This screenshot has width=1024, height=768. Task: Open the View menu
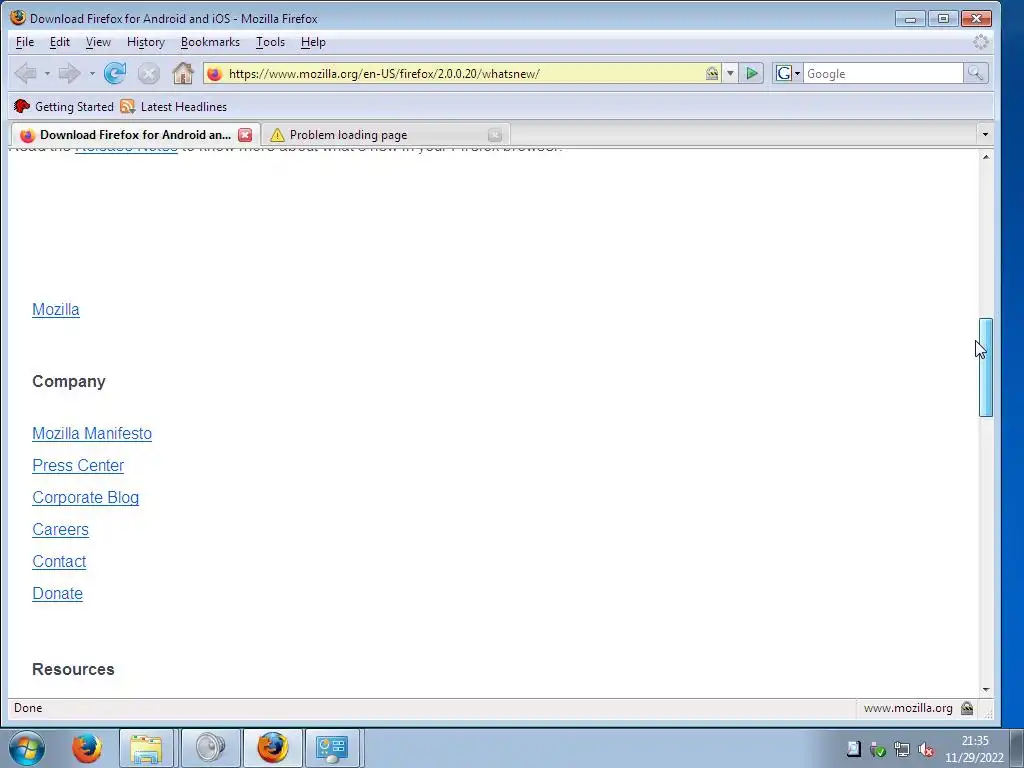pyautogui.click(x=98, y=42)
